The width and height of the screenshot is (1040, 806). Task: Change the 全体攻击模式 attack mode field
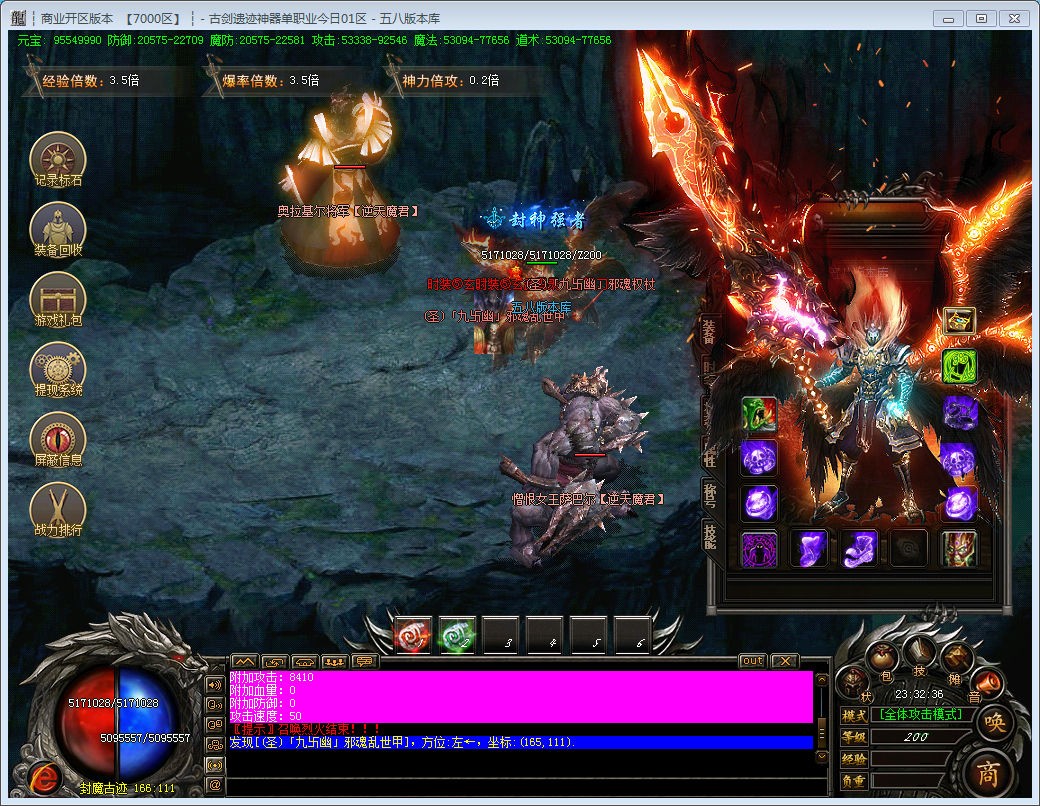pyautogui.click(x=921, y=714)
